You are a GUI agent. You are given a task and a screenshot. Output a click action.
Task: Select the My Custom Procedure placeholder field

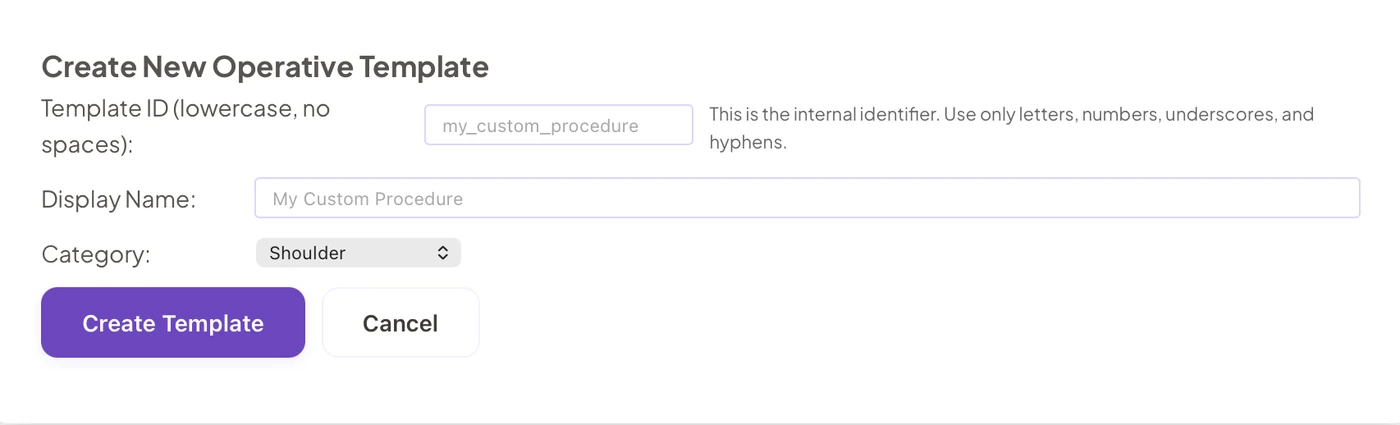pyautogui.click(x=807, y=198)
